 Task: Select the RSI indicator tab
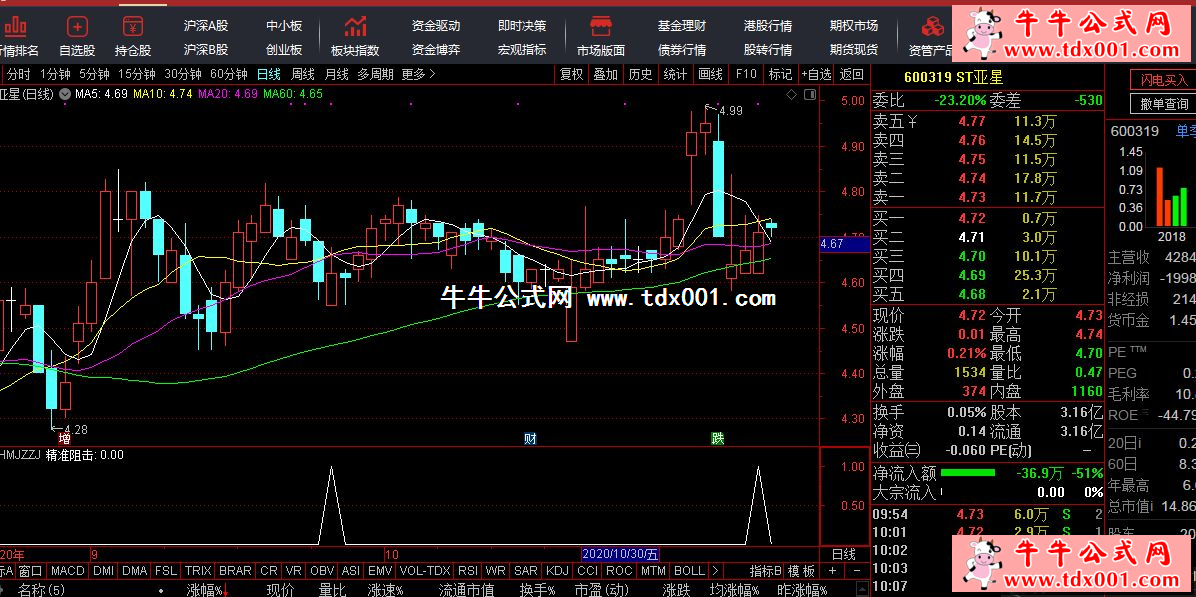[x=468, y=570]
